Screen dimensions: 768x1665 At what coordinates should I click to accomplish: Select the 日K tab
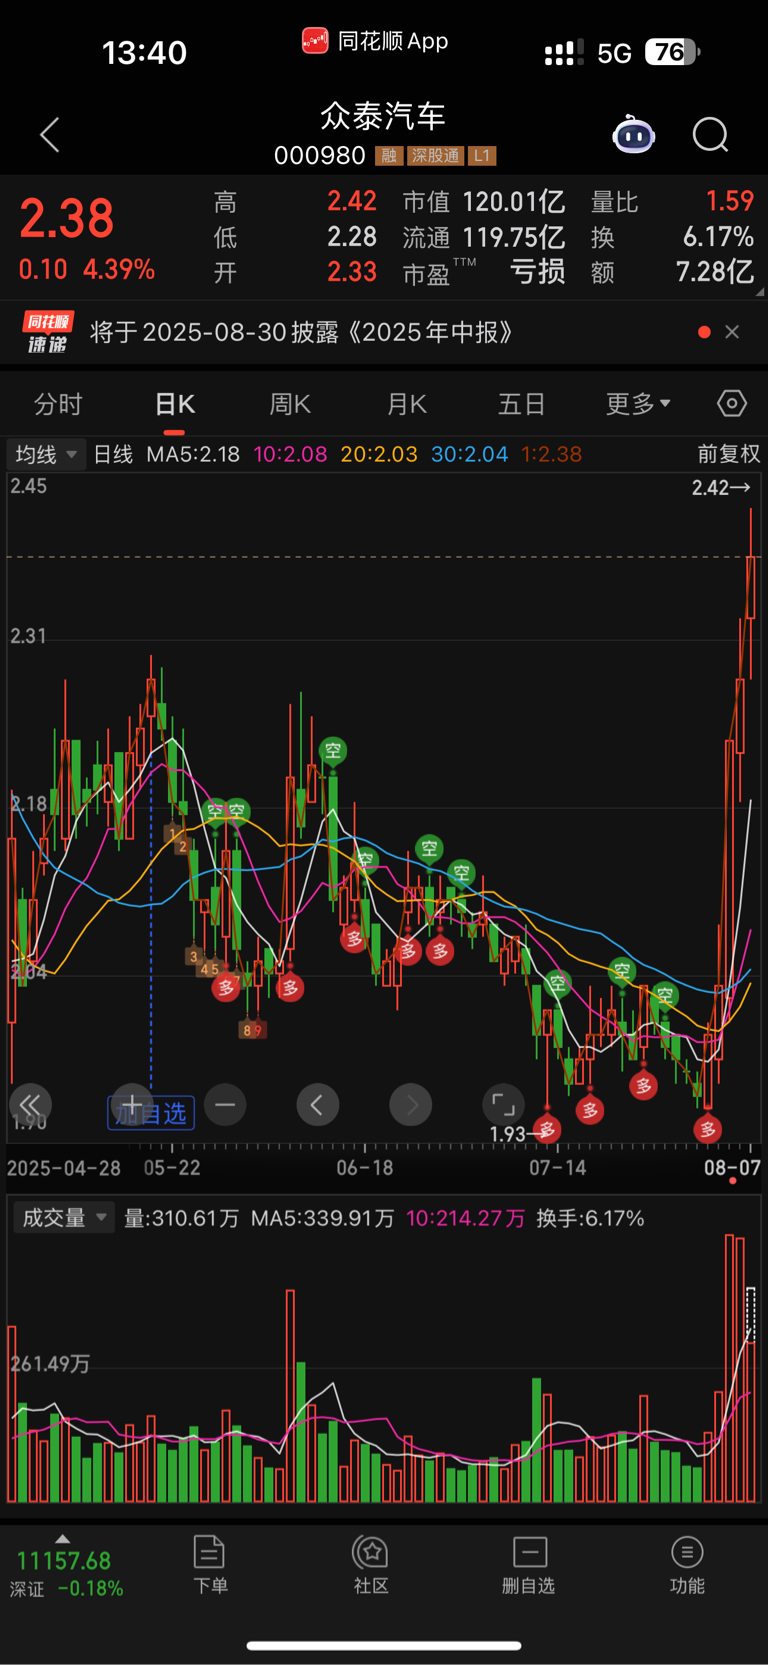point(174,404)
